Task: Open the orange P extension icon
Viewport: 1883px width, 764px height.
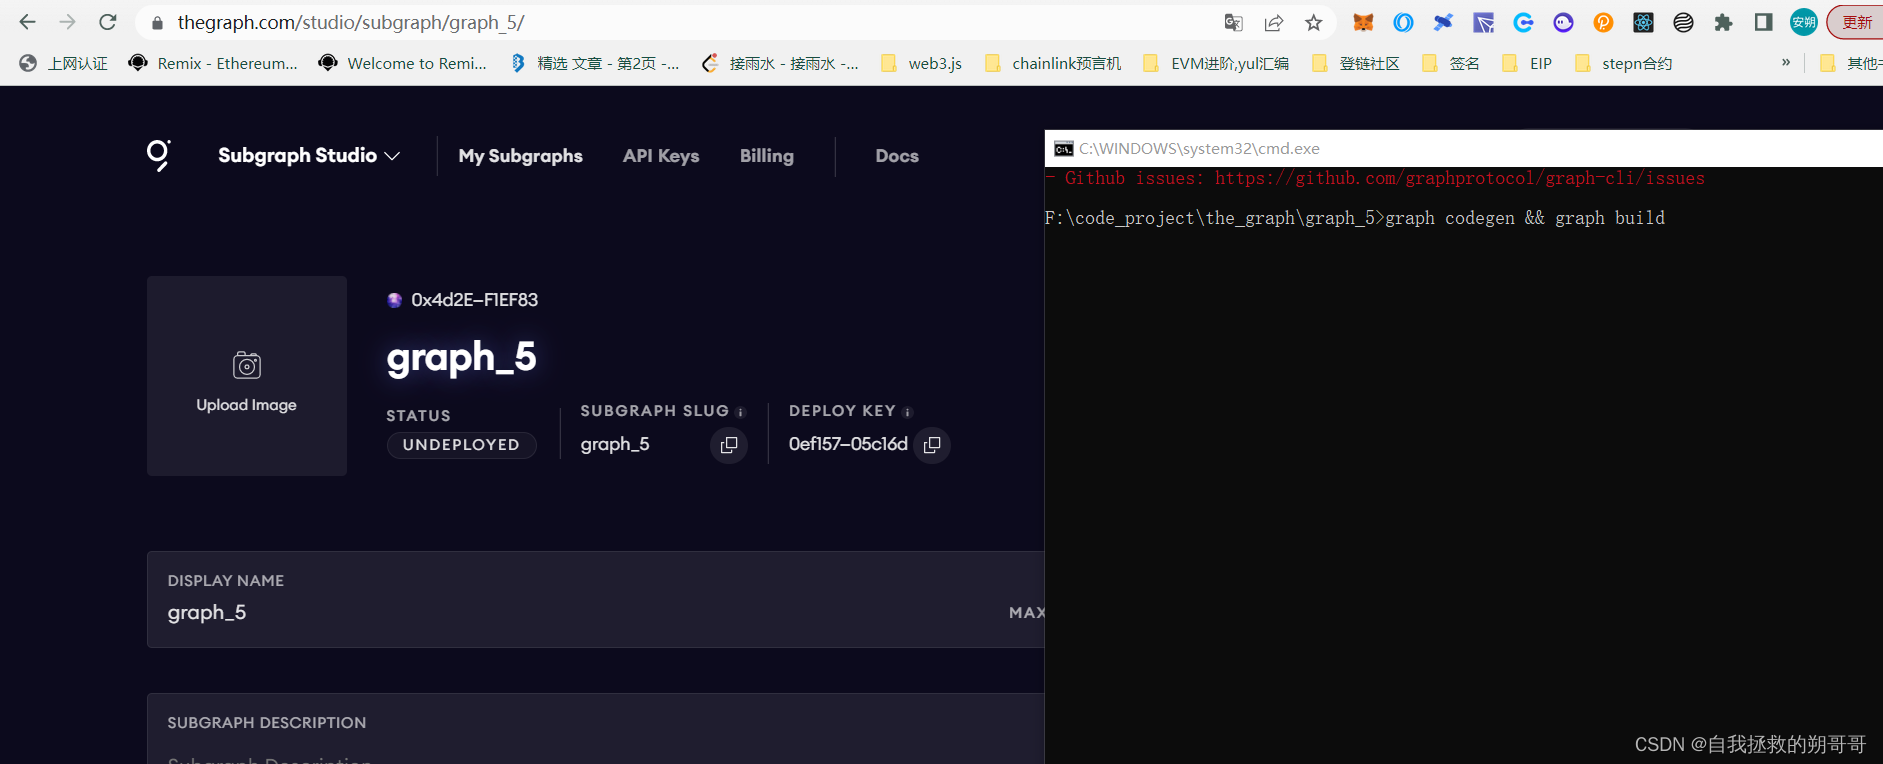Action: 1603,22
